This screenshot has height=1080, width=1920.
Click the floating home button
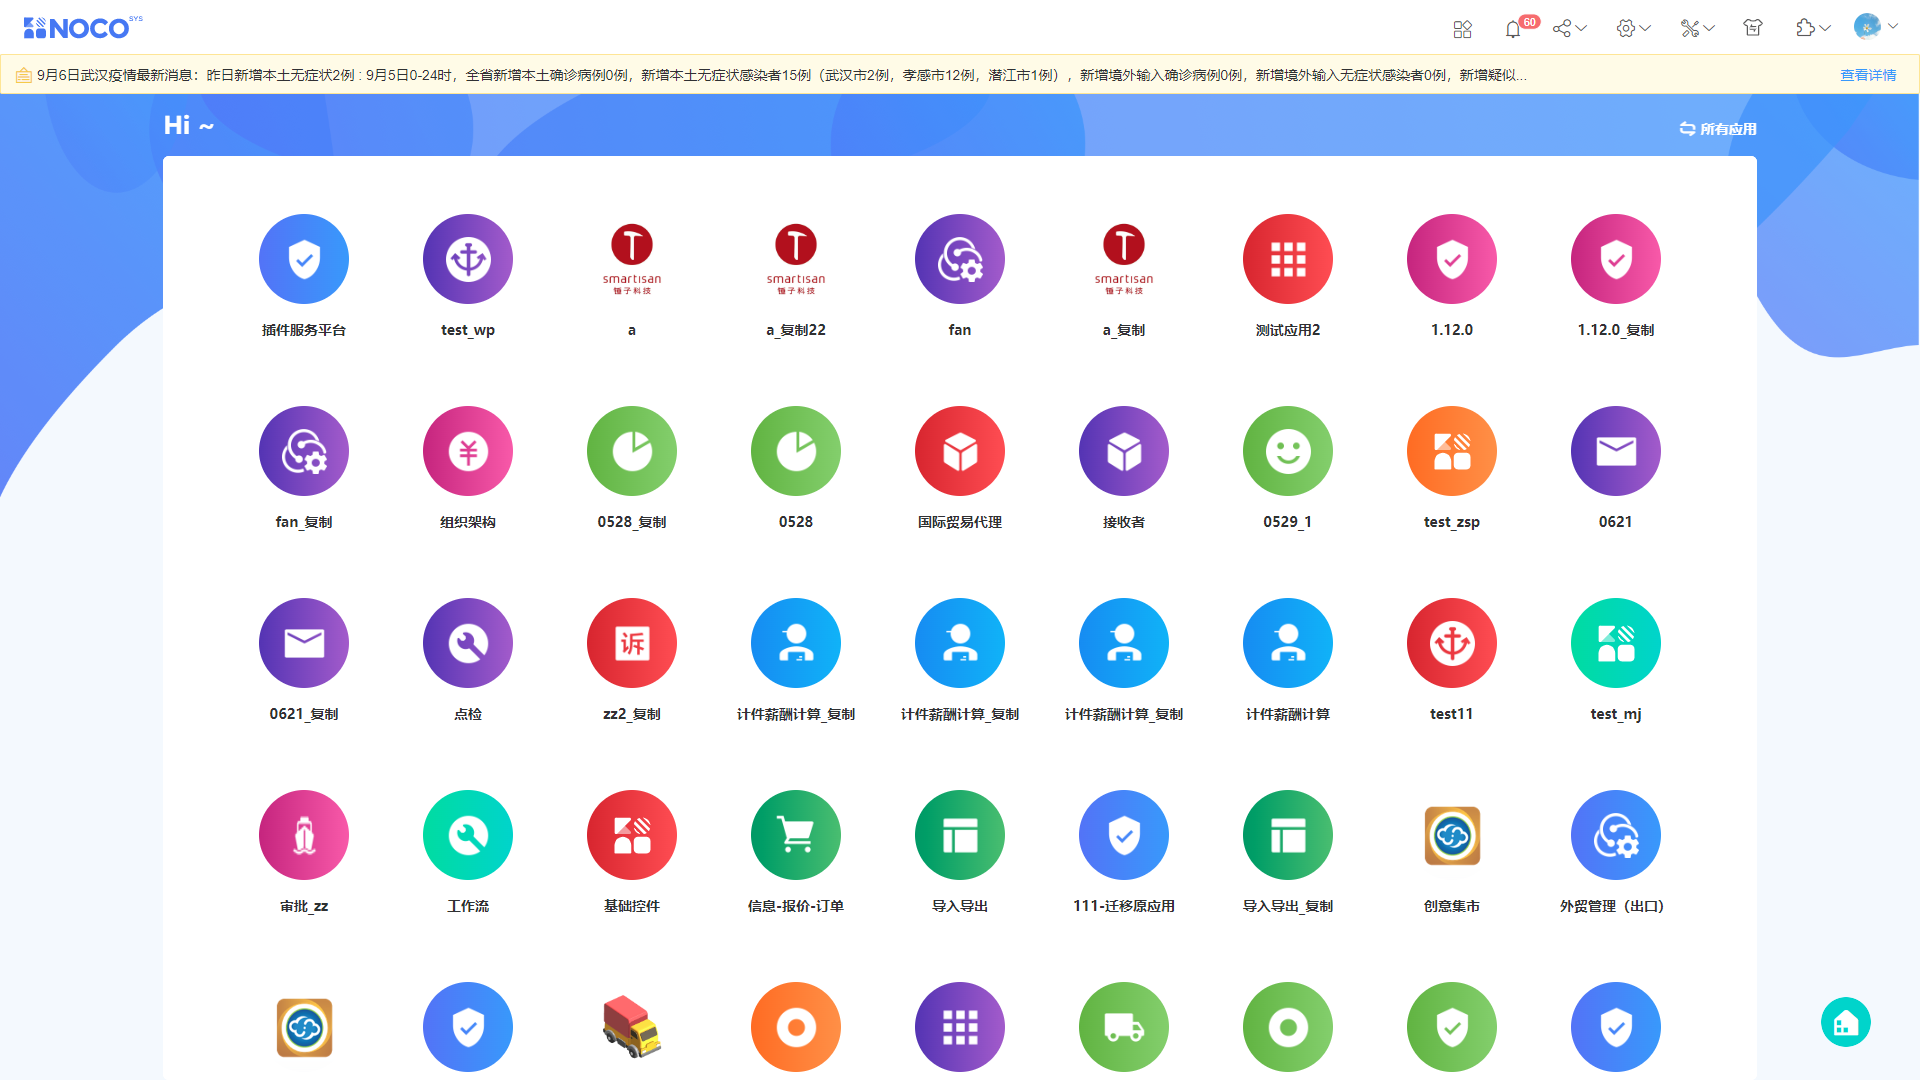point(1846,1022)
